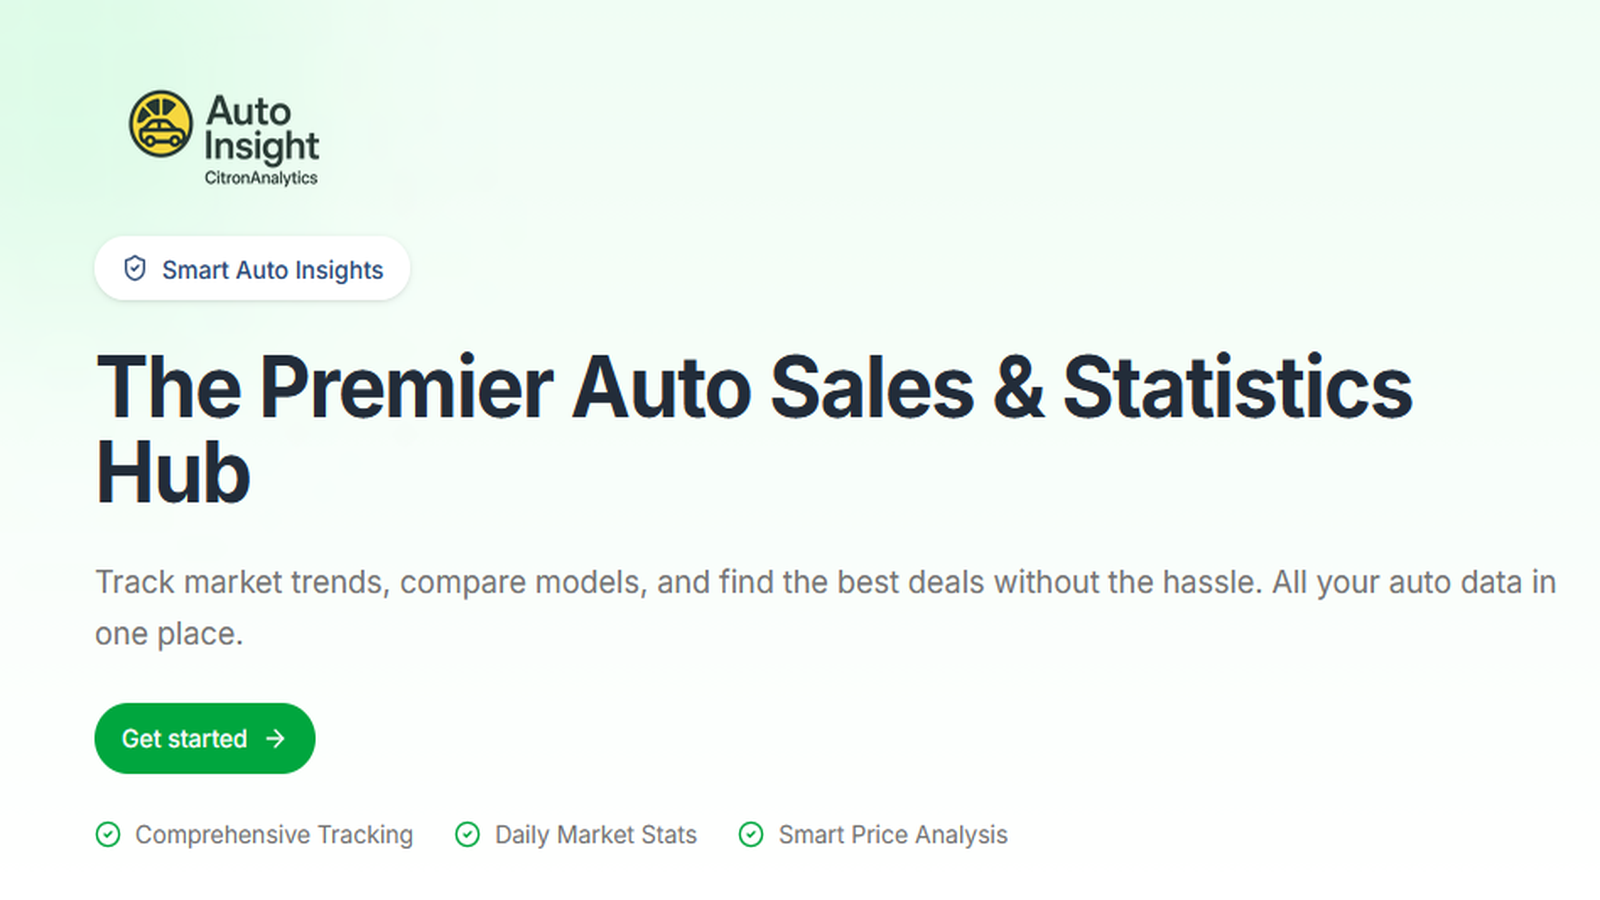Click the Auto Insight brand name text
Screen dimensions: 1600x900
point(262,130)
